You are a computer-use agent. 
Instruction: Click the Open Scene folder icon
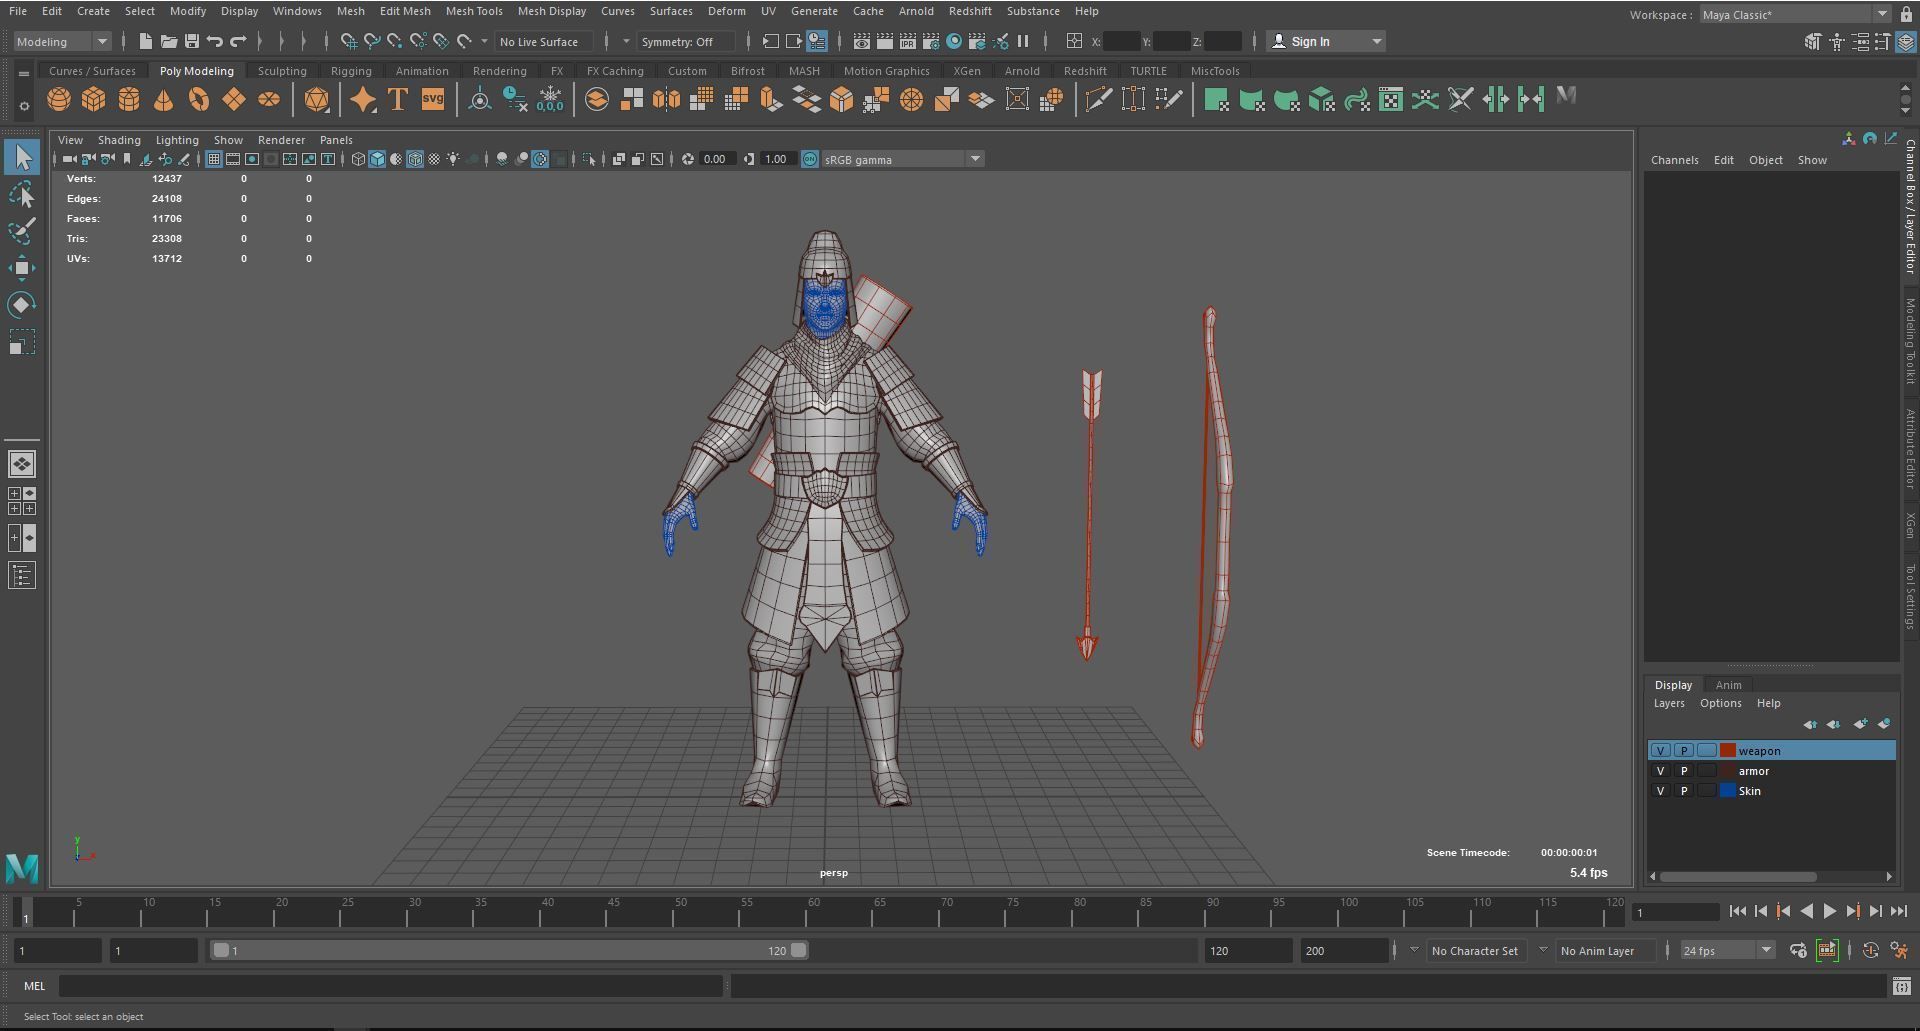point(168,41)
